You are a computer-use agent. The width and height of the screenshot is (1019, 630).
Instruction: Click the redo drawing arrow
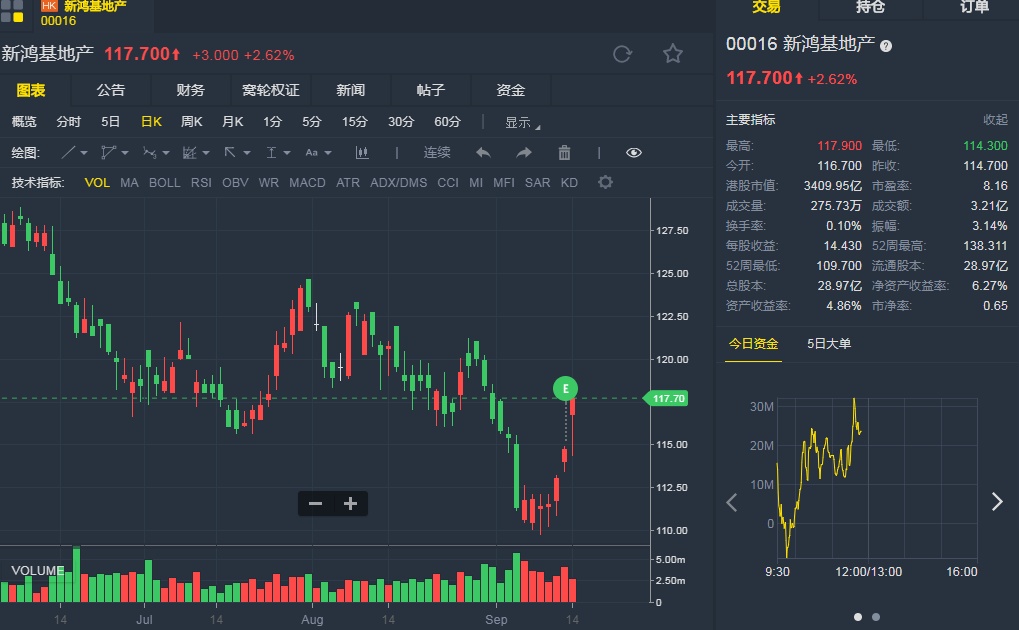click(x=523, y=153)
